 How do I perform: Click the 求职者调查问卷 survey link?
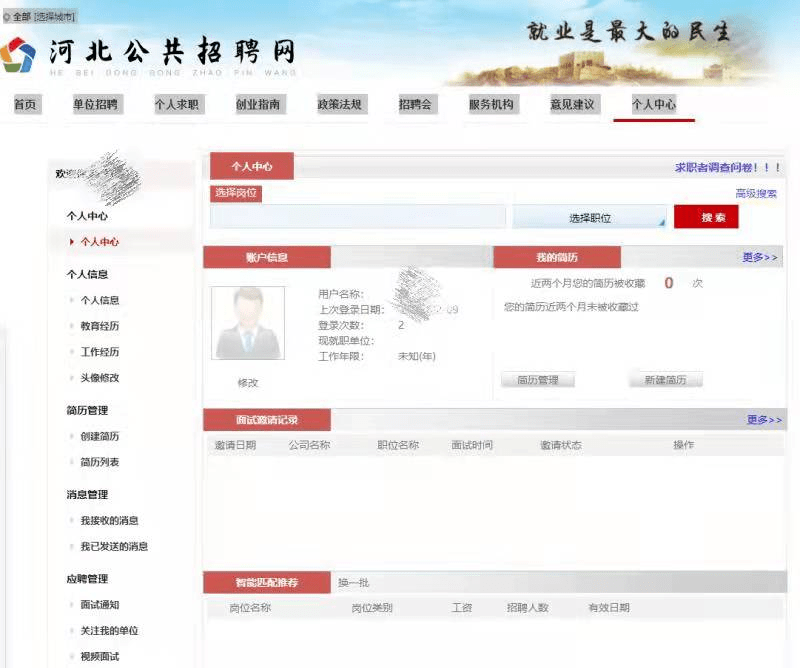tap(713, 167)
